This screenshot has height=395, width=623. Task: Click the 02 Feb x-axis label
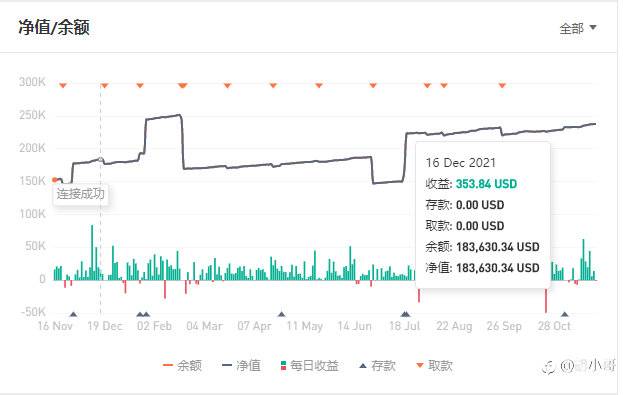pos(155,326)
